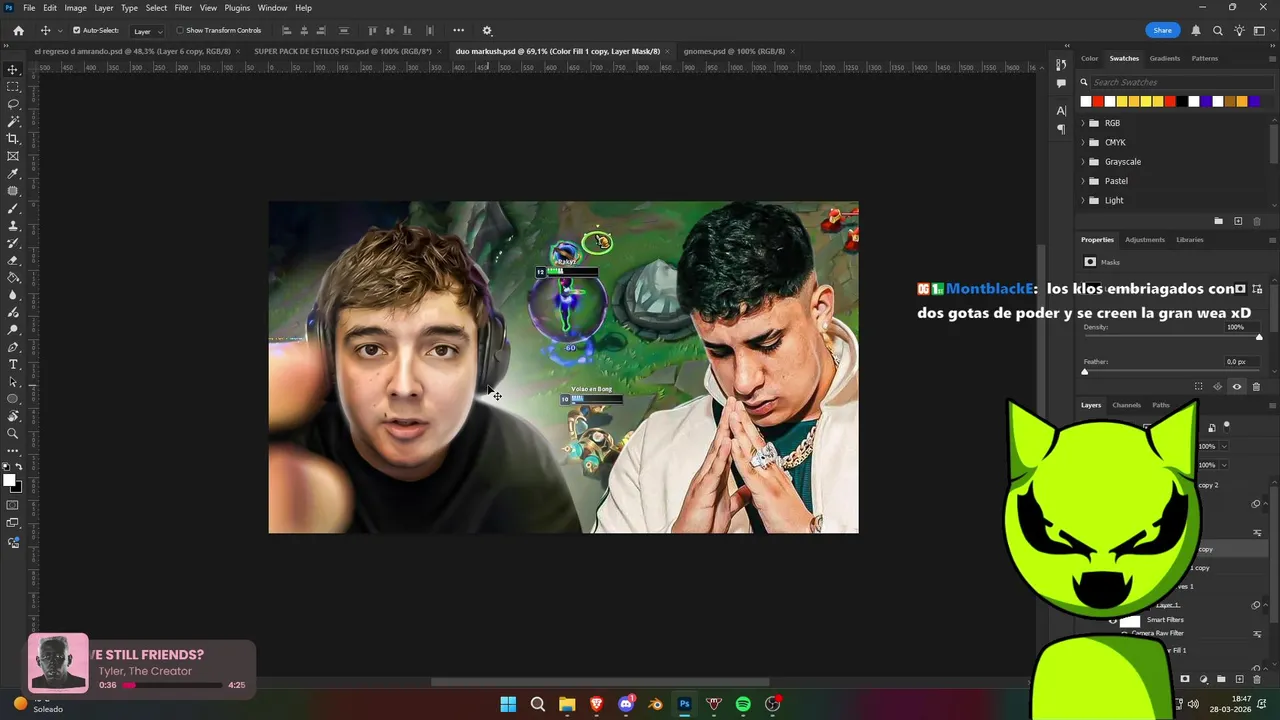This screenshot has width=1280, height=720.
Task: Select the Frame tool
Action: (x=13, y=156)
